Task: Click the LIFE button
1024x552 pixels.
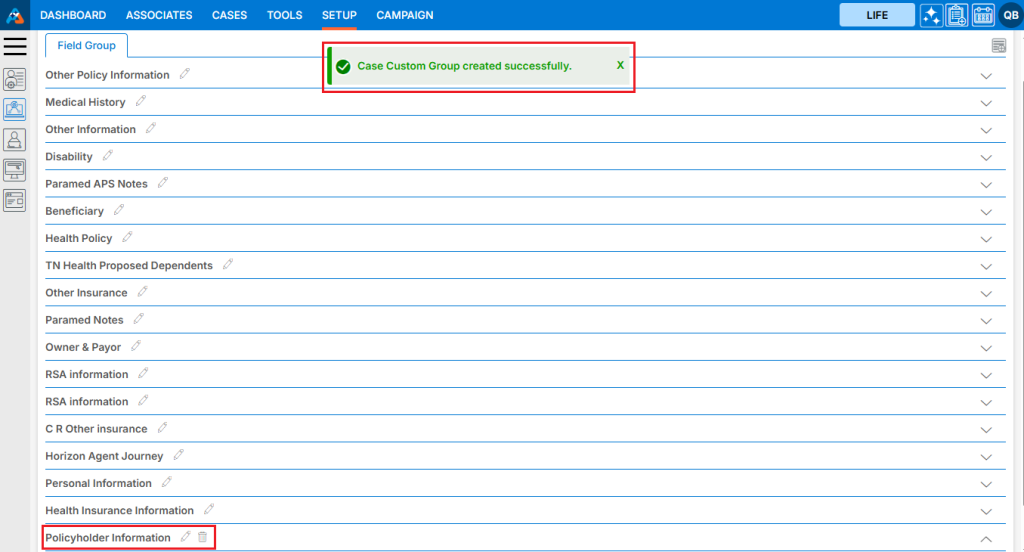Action: [877, 15]
